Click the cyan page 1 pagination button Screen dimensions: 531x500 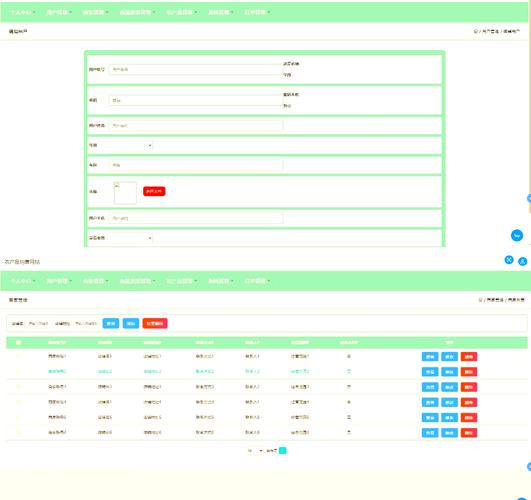coord(282,451)
